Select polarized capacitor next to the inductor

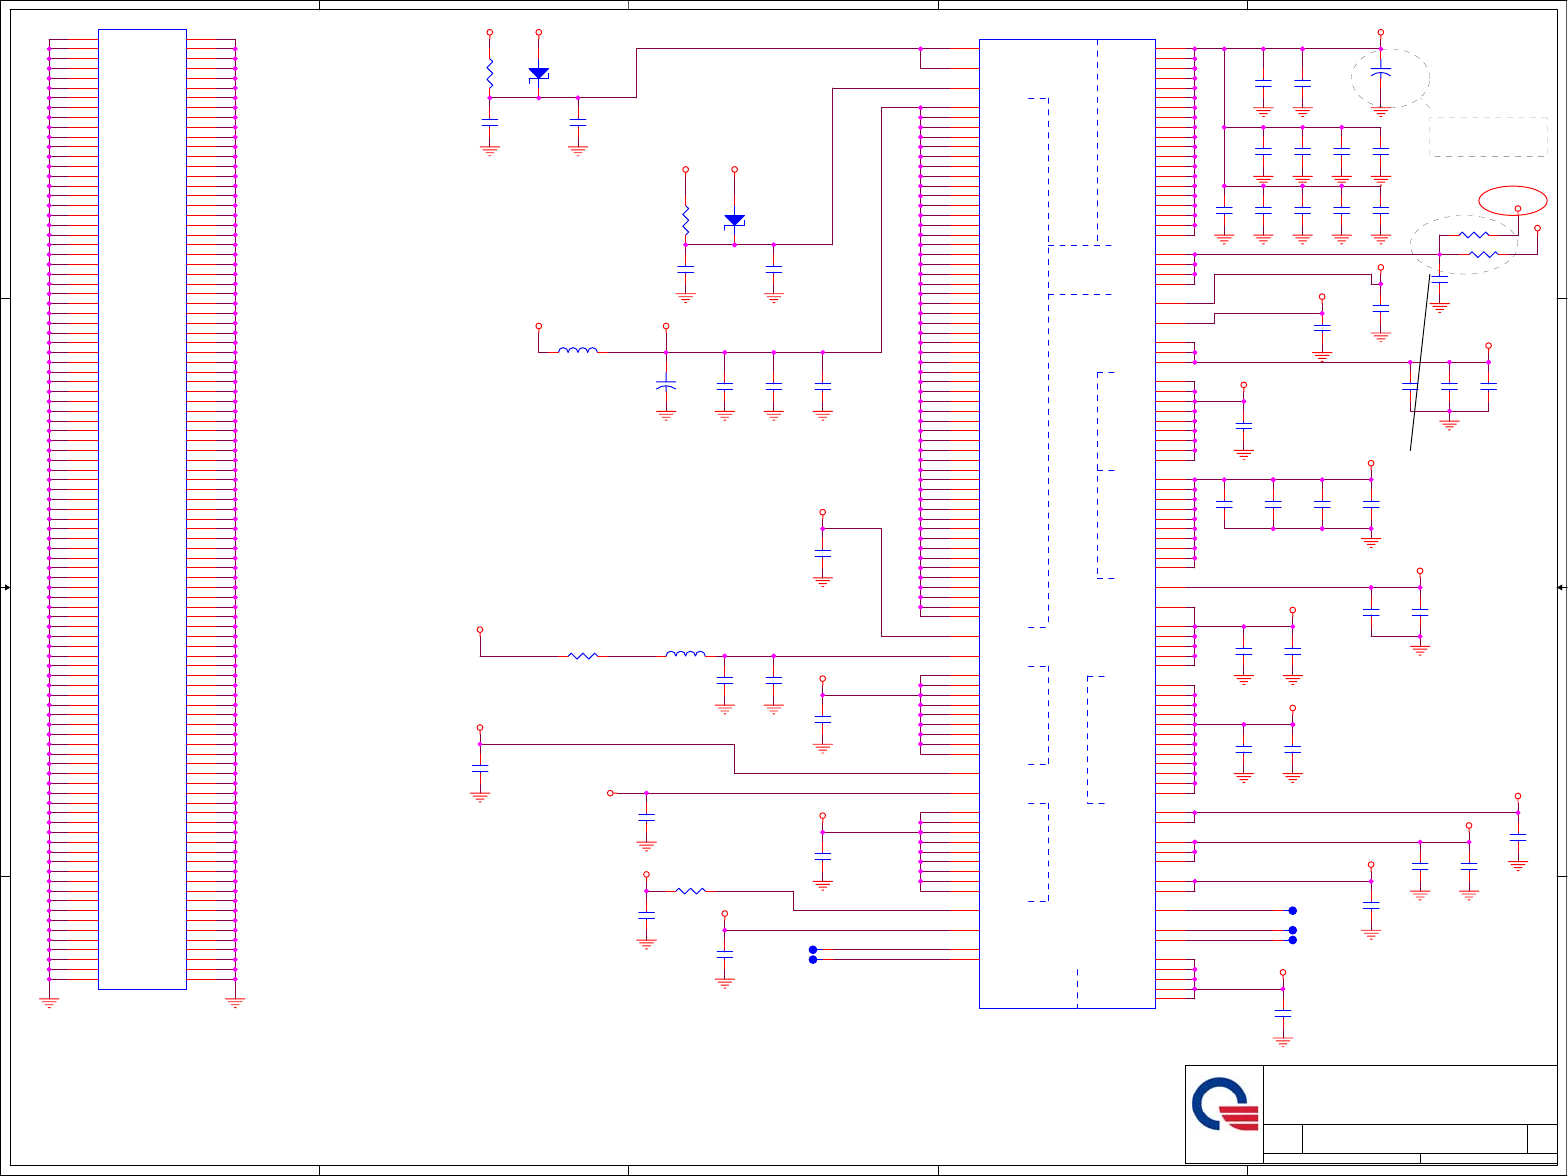pos(666,385)
